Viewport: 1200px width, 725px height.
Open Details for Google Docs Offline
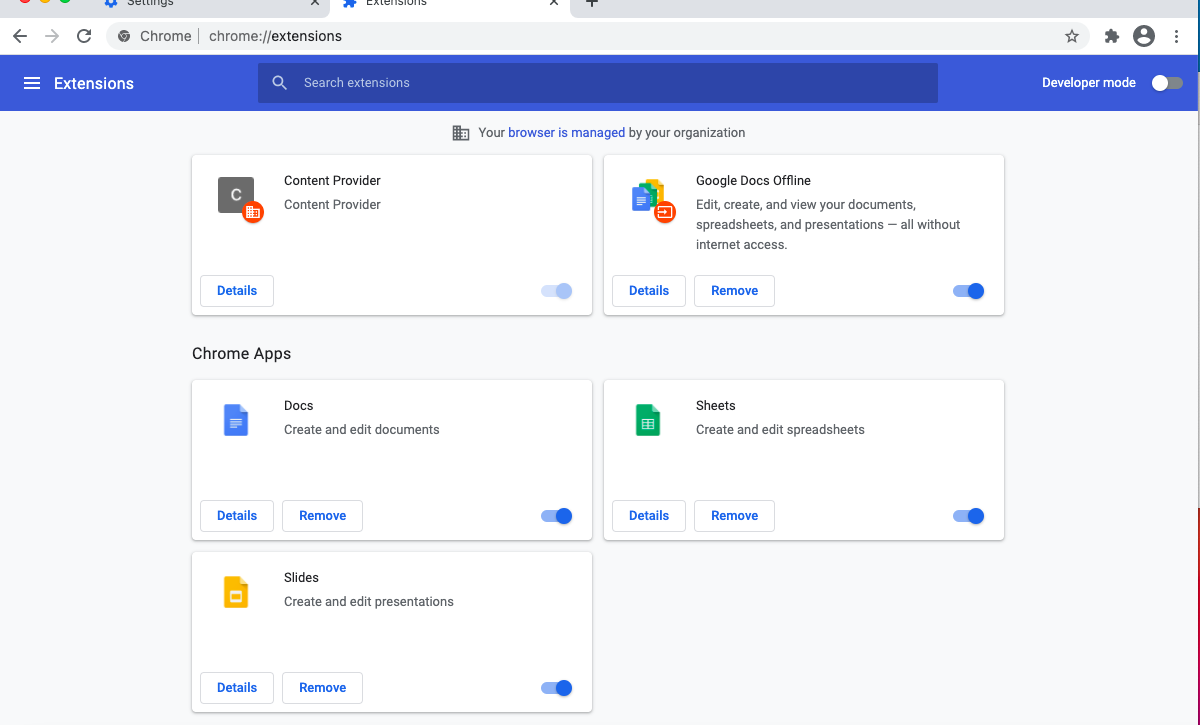tap(649, 291)
